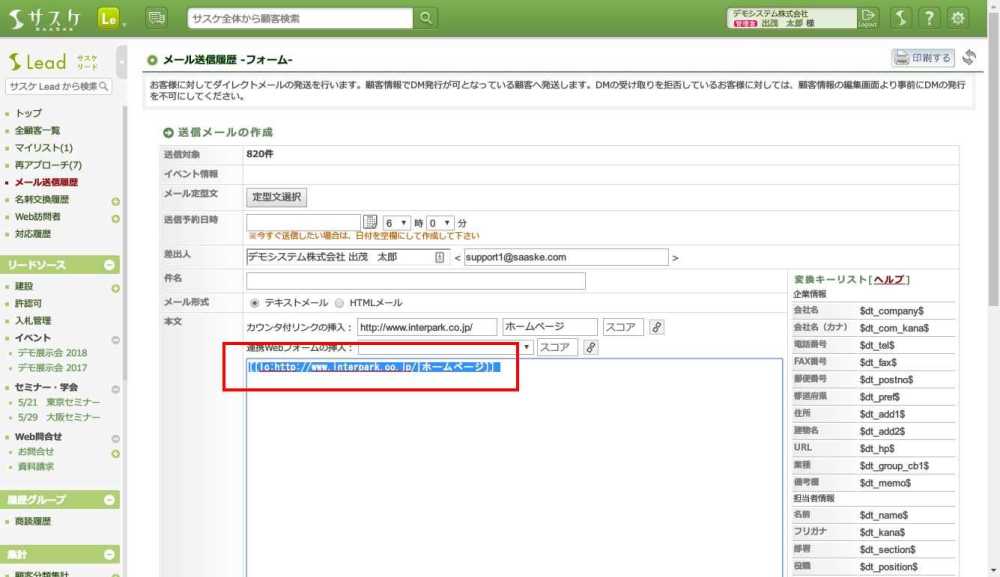Click the refresh icon beside 印刷する
Viewport: 1000px width, 577px height.
tap(969, 57)
